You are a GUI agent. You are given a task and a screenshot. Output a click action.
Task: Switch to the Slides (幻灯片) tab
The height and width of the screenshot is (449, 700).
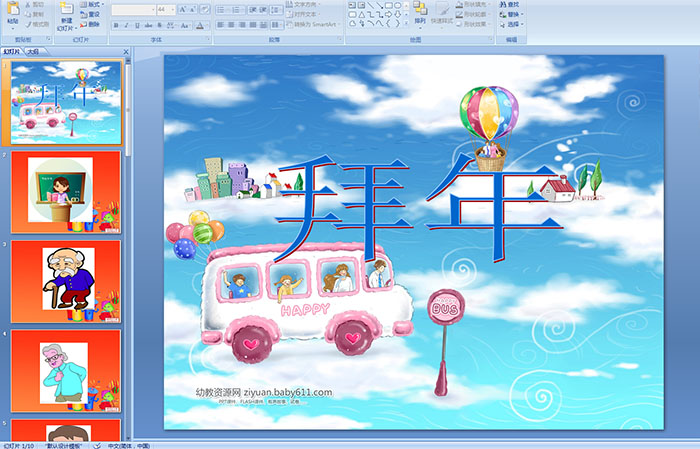click(x=12, y=50)
